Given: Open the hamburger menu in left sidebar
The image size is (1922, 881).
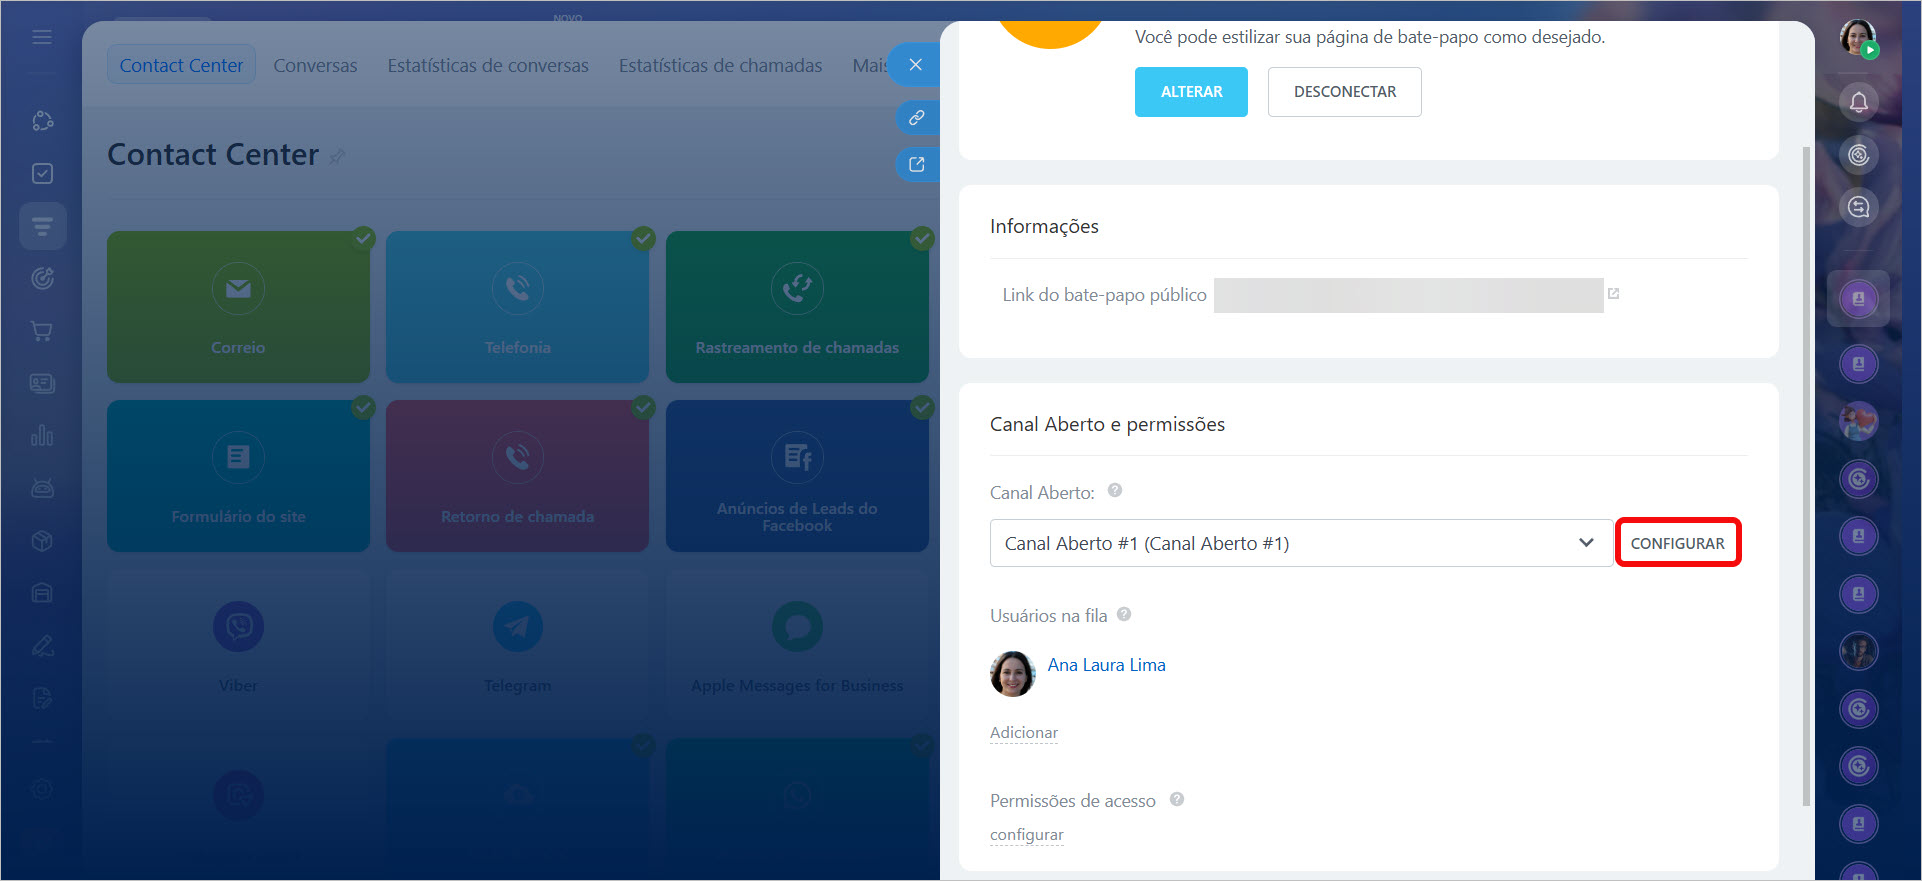Looking at the screenshot, I should (42, 37).
